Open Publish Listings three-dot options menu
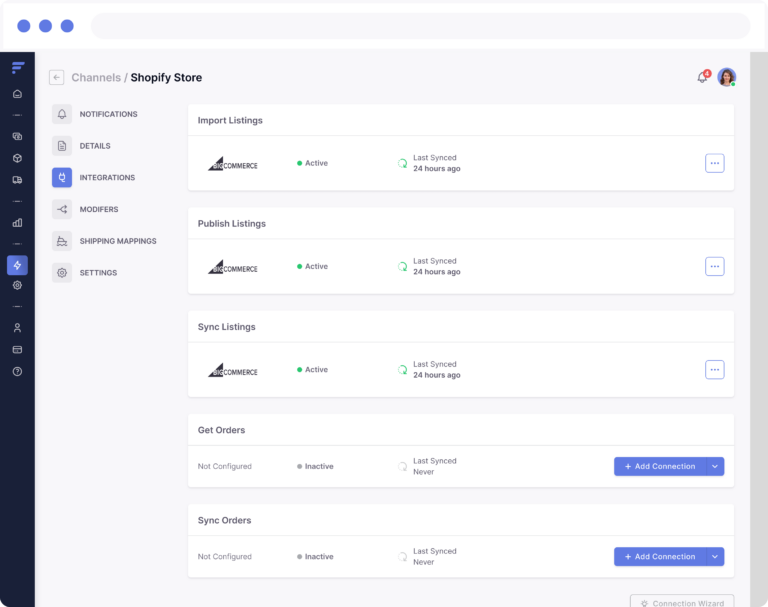The height and width of the screenshot is (607, 768). point(714,266)
